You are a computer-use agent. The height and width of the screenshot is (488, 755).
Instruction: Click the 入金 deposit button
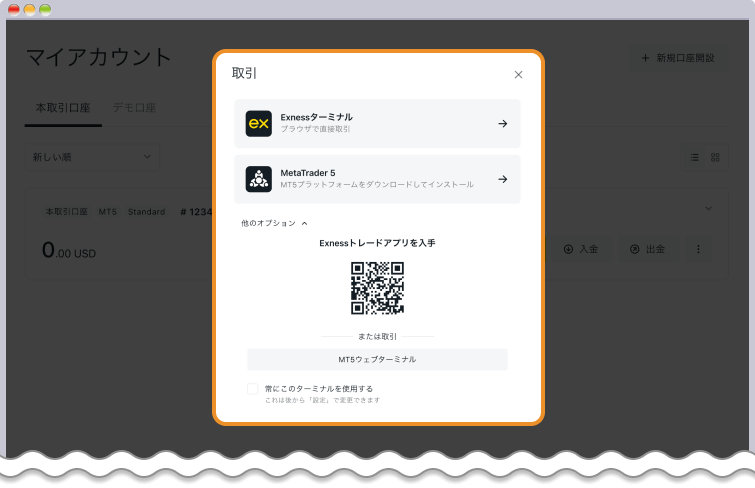[581, 249]
